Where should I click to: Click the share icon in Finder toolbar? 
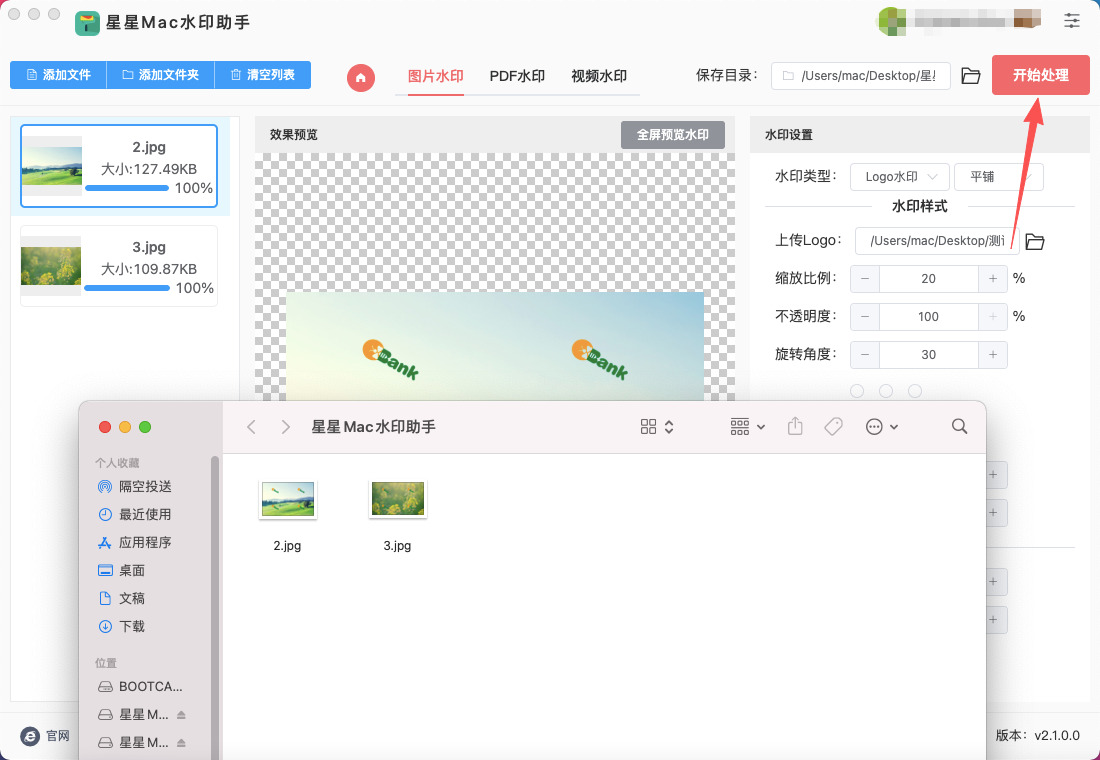click(795, 427)
